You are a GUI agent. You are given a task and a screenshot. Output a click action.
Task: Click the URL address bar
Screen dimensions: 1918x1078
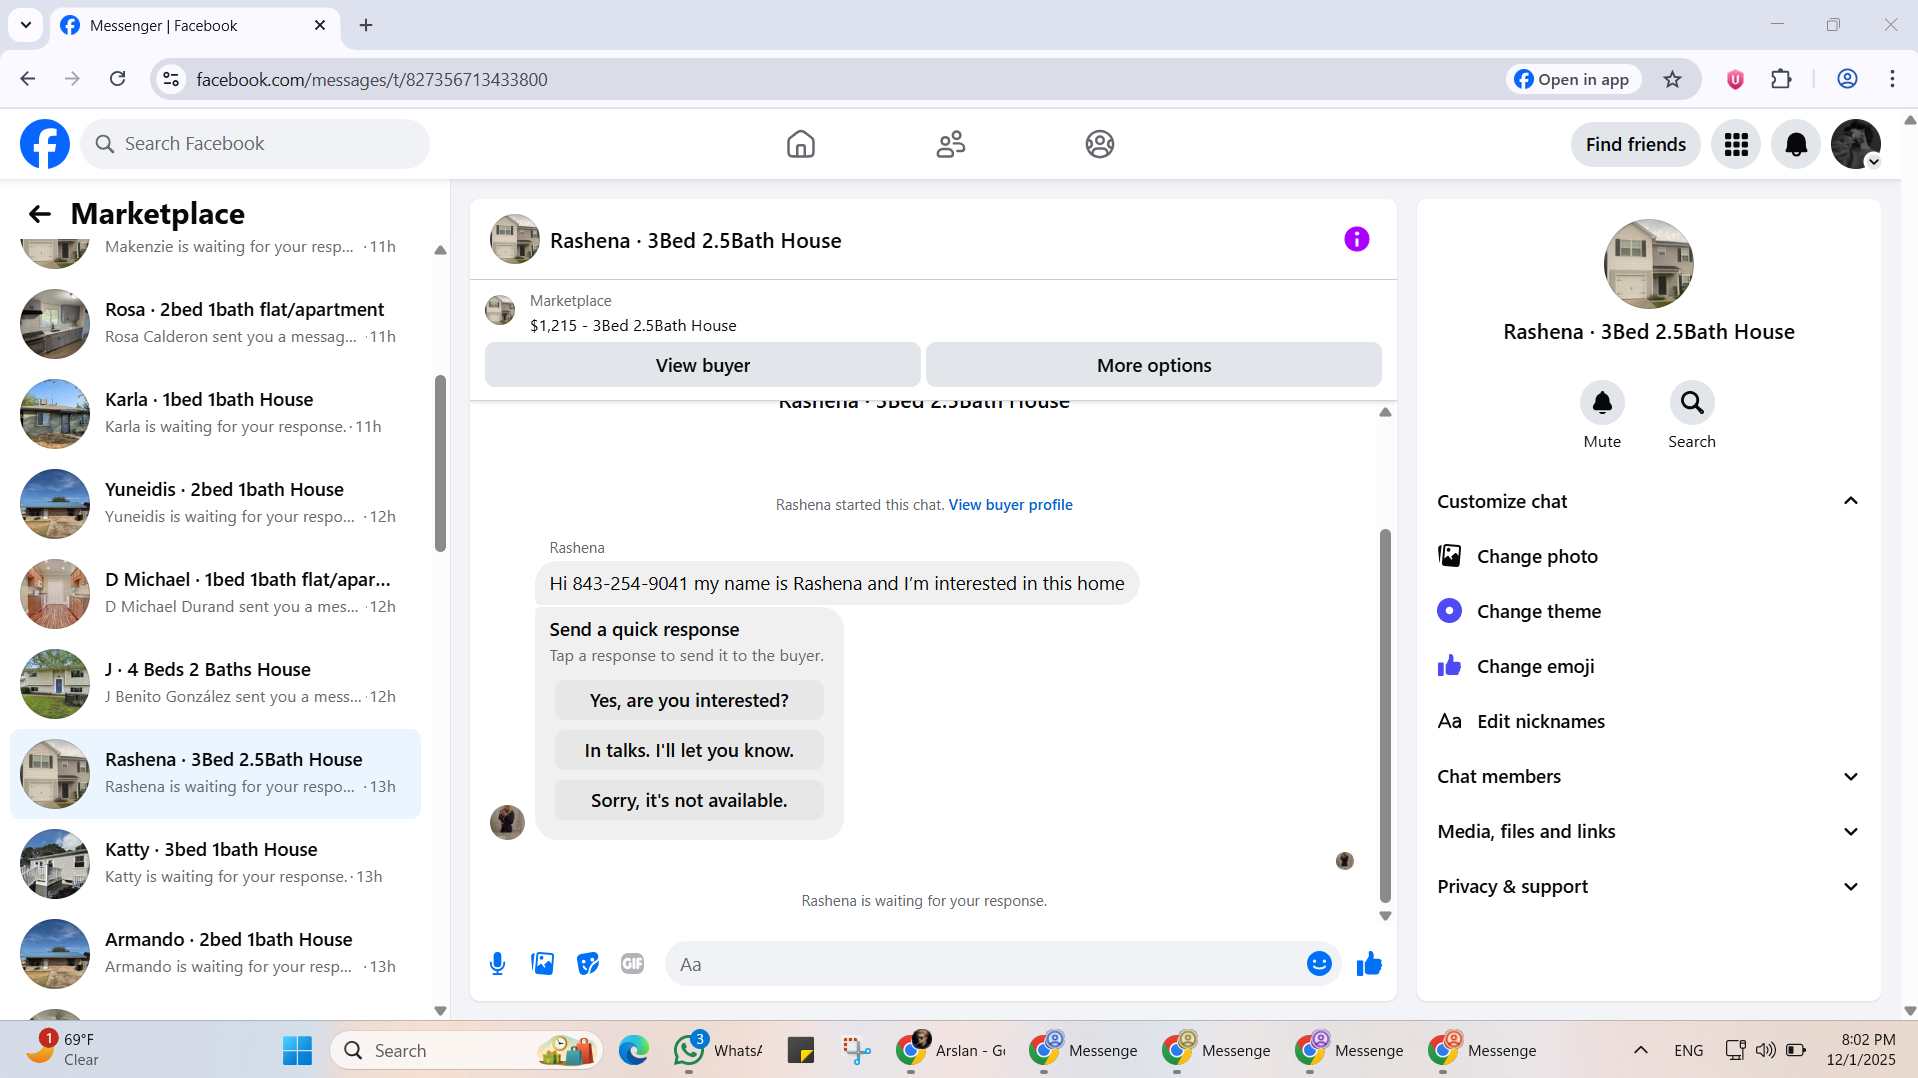click(840, 79)
